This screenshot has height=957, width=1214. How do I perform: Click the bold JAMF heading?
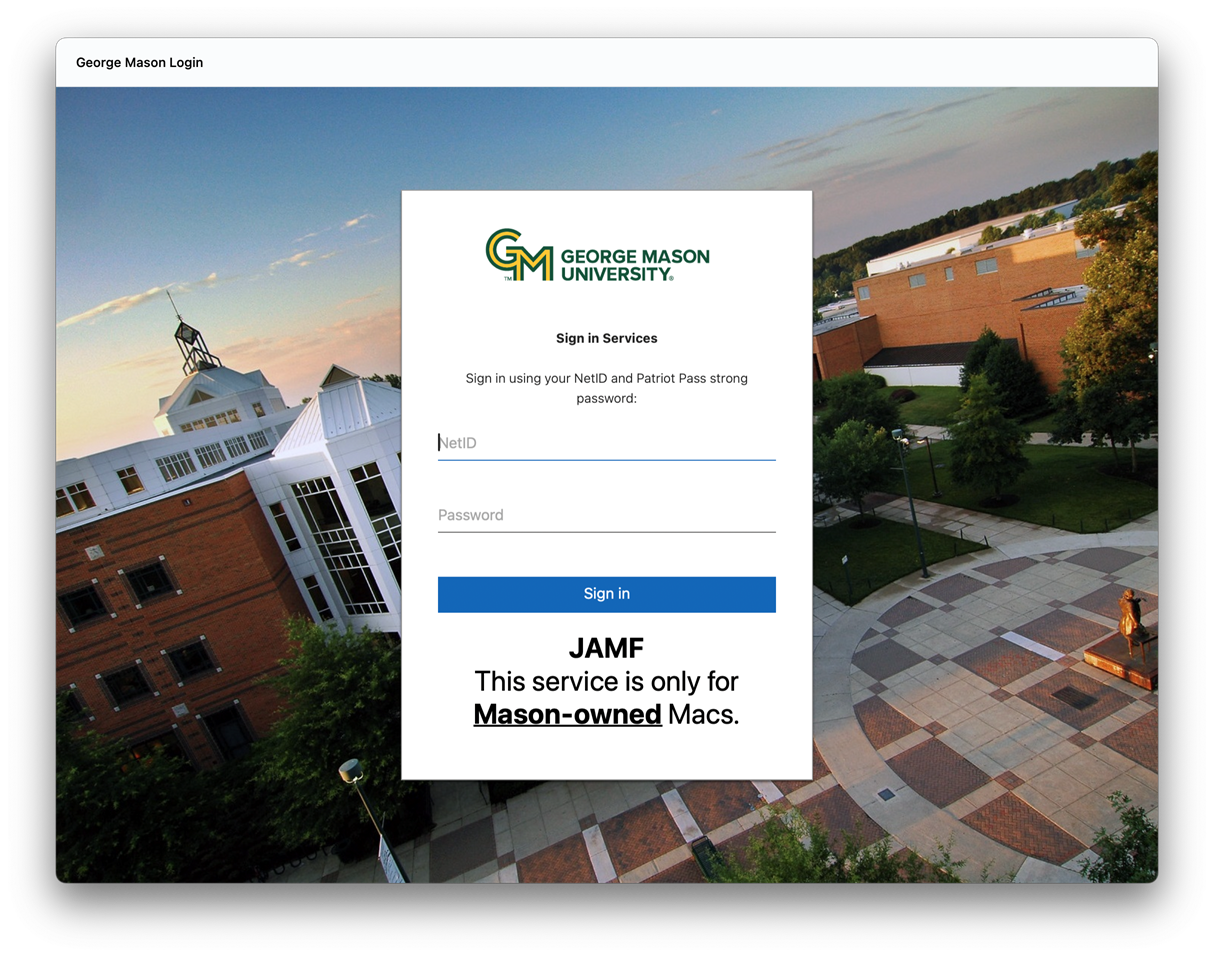[606, 648]
